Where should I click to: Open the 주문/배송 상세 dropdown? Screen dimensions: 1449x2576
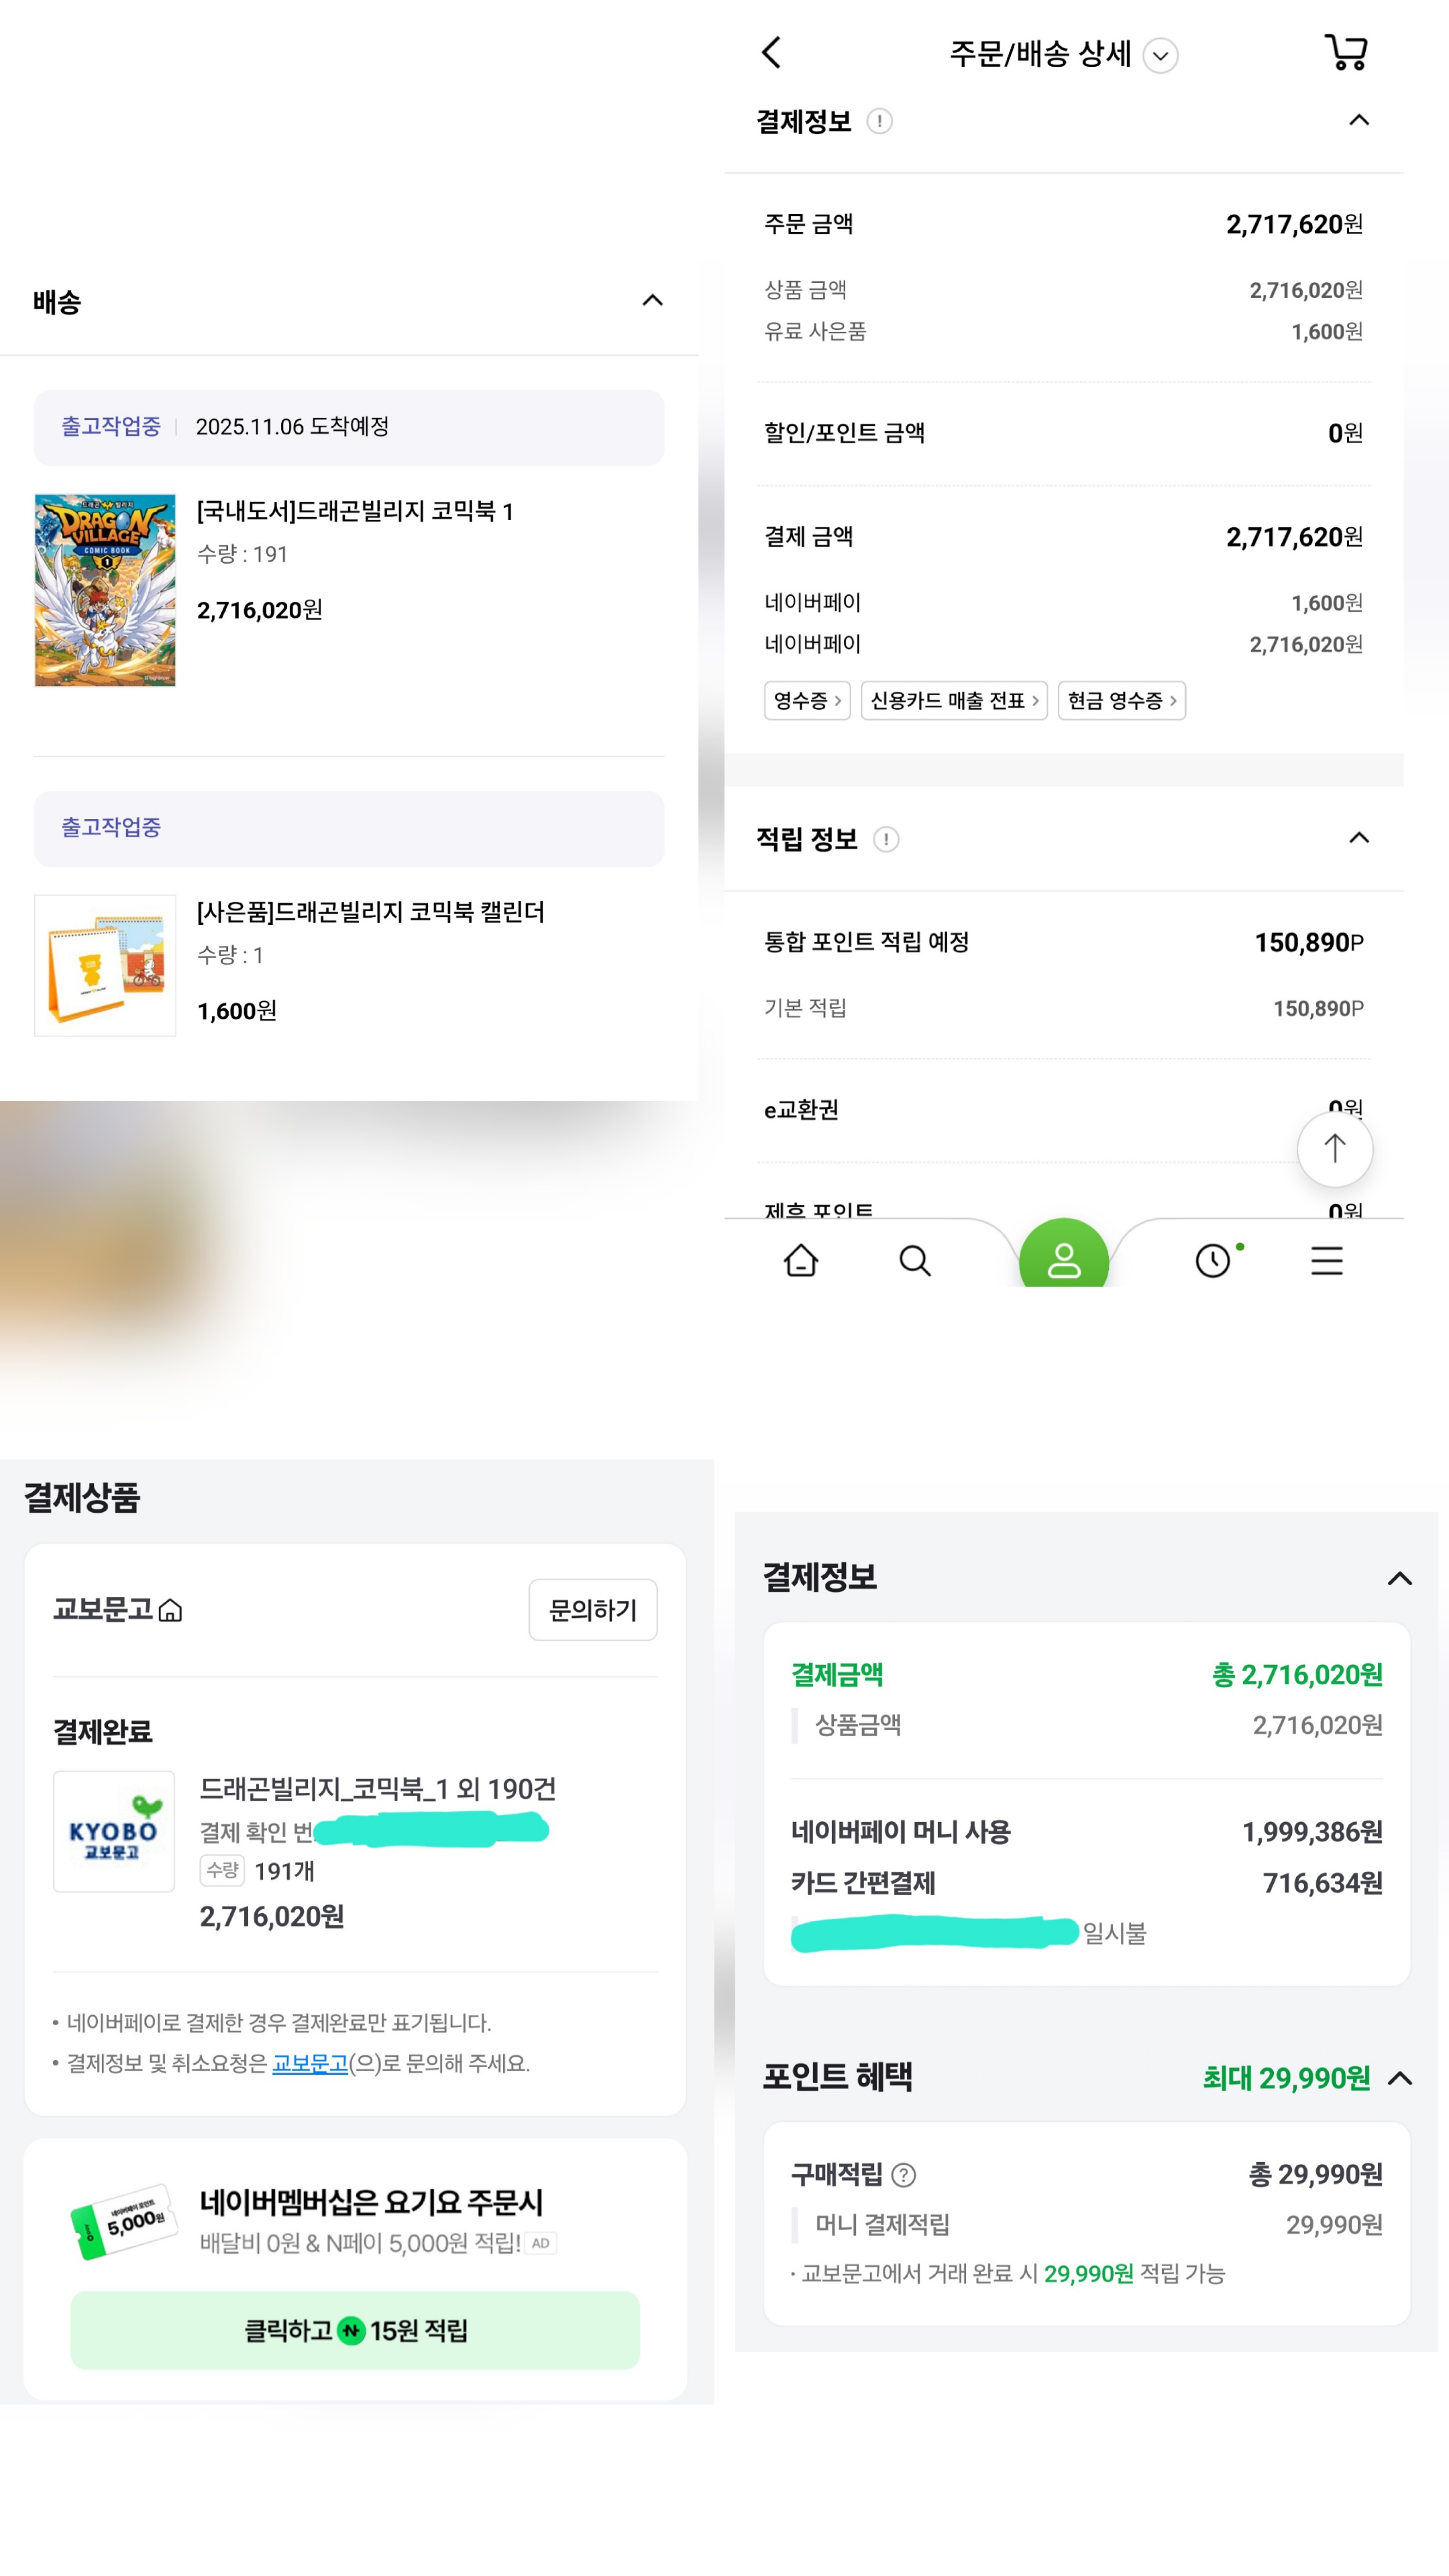click(1160, 55)
